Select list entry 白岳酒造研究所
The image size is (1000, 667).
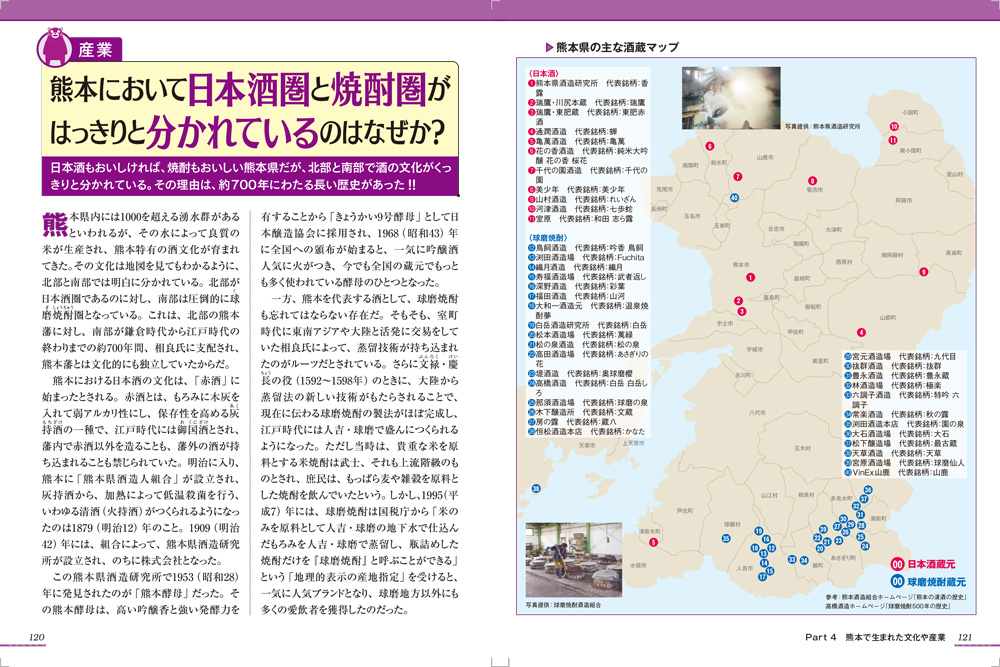(x=587, y=325)
